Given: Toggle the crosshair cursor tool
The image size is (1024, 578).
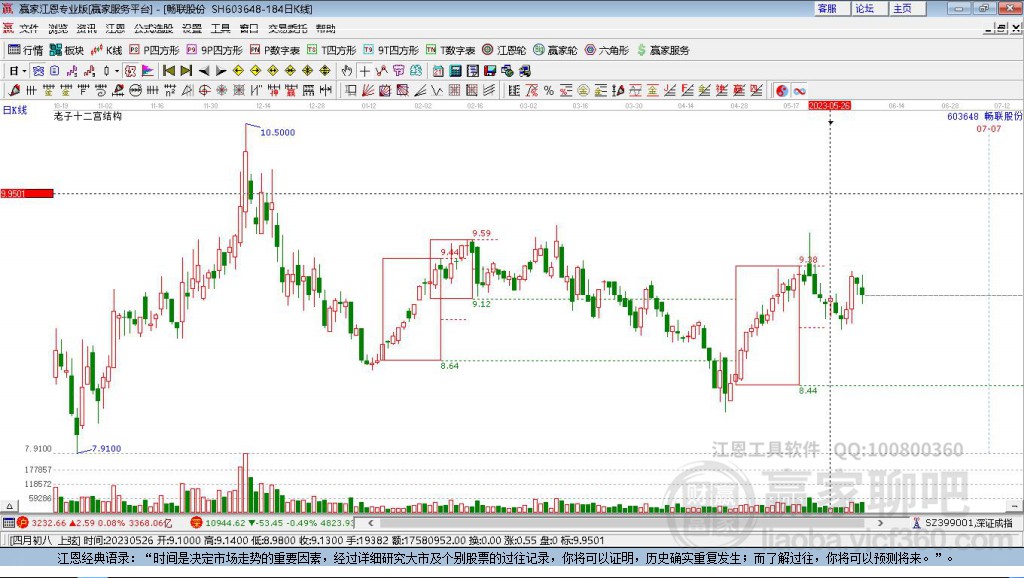Looking at the screenshot, I should pos(364,71).
